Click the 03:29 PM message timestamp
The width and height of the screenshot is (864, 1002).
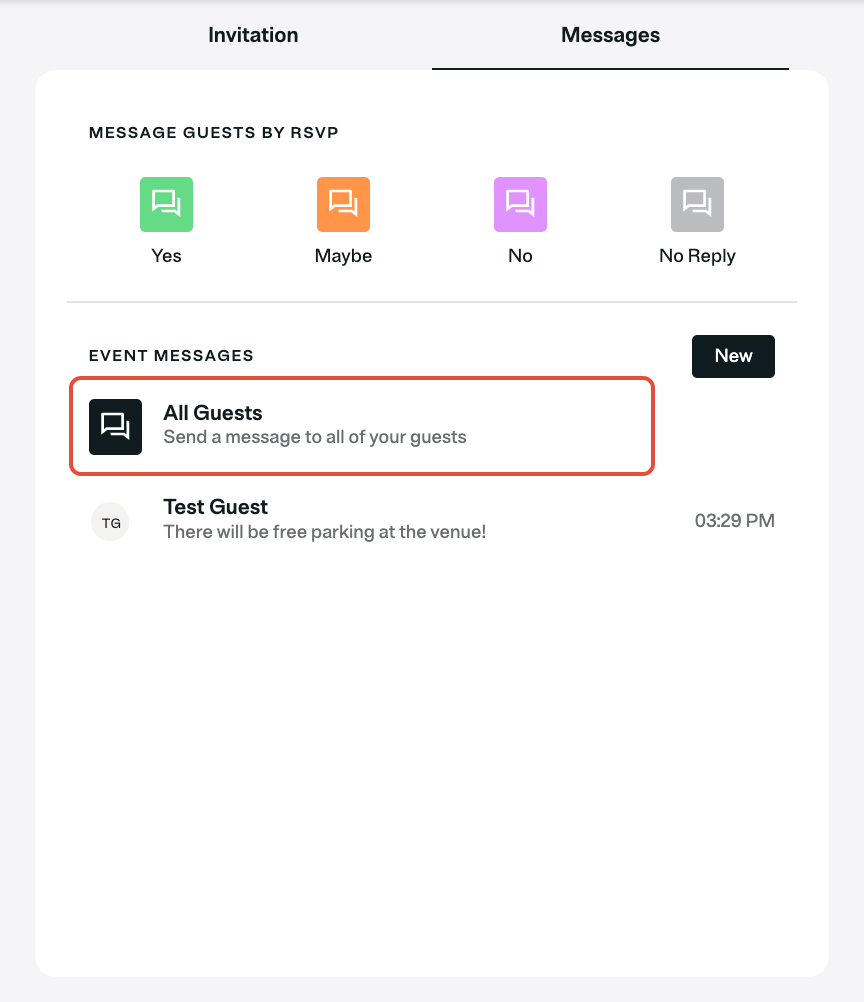[734, 521]
